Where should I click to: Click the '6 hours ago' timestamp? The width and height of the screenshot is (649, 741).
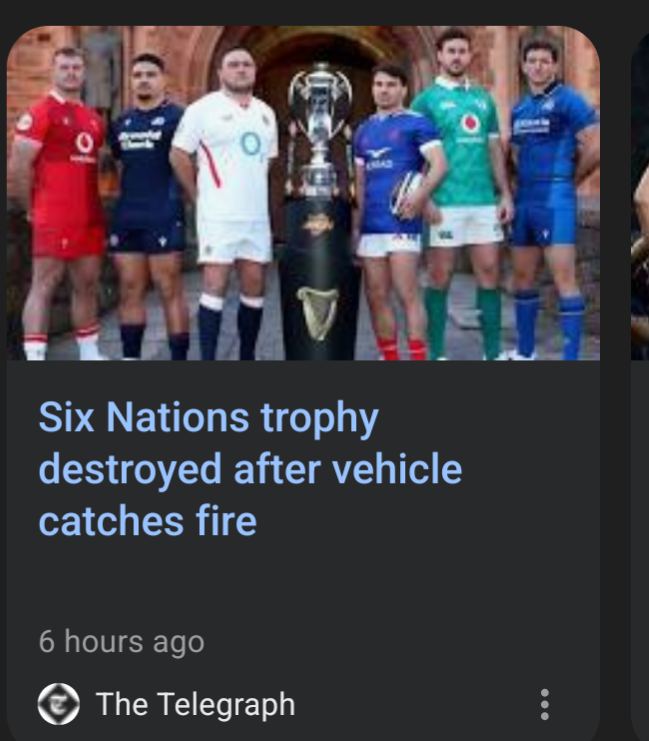click(x=121, y=641)
